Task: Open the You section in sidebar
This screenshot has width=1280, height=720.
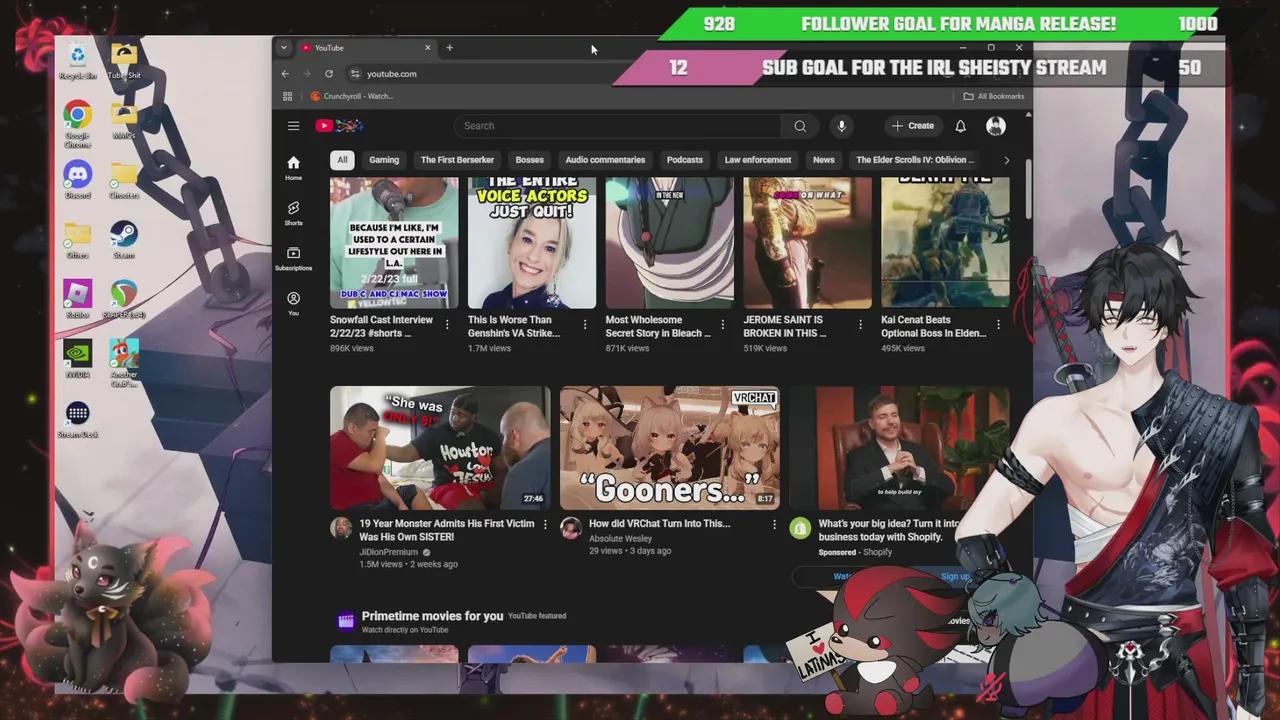Action: (x=293, y=304)
